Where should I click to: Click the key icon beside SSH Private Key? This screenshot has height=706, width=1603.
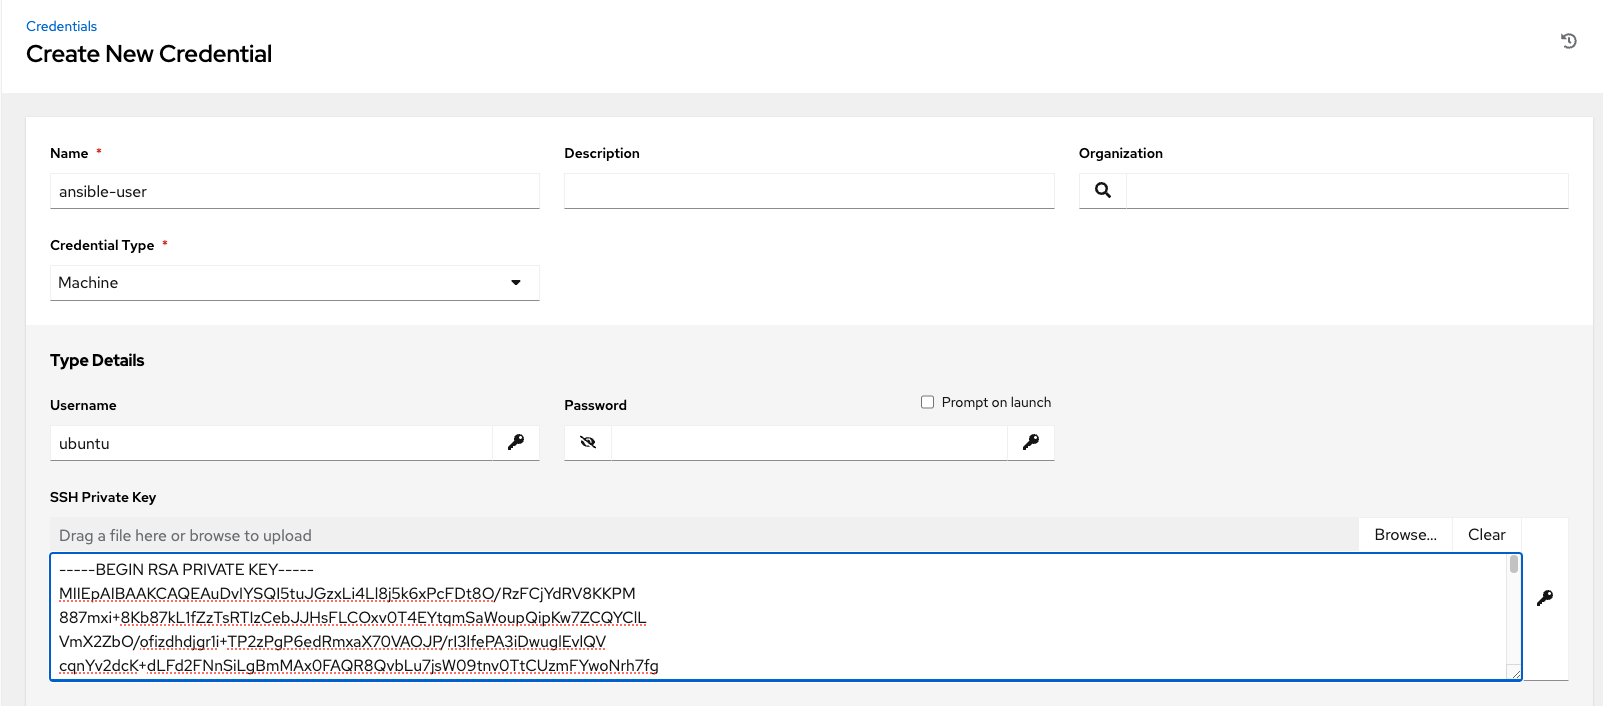[1545, 598]
